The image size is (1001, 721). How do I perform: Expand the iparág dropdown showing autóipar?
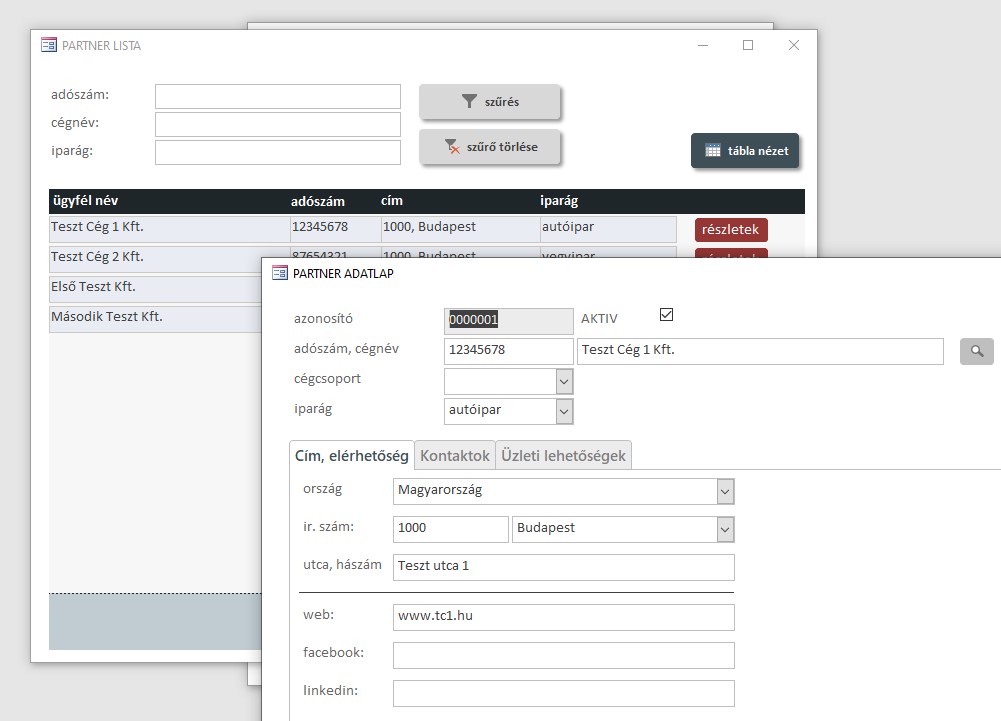coord(564,411)
